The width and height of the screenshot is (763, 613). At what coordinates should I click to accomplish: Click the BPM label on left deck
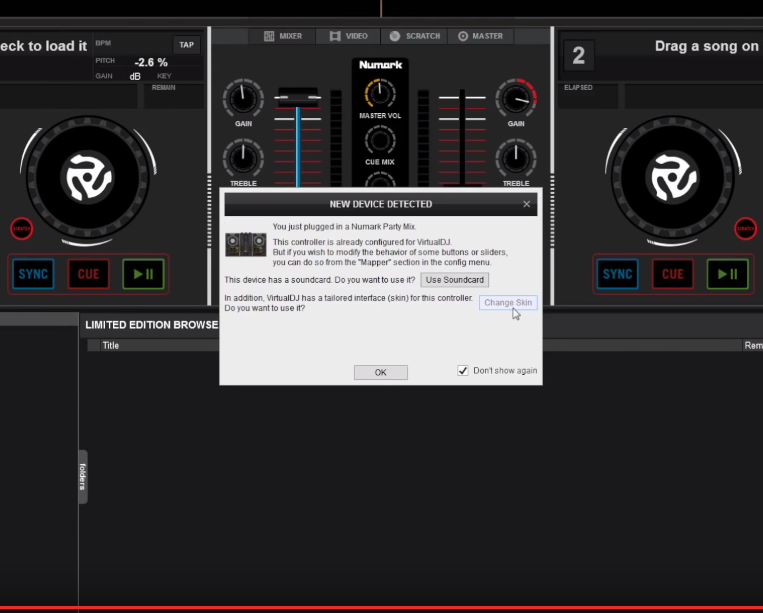click(x=103, y=43)
